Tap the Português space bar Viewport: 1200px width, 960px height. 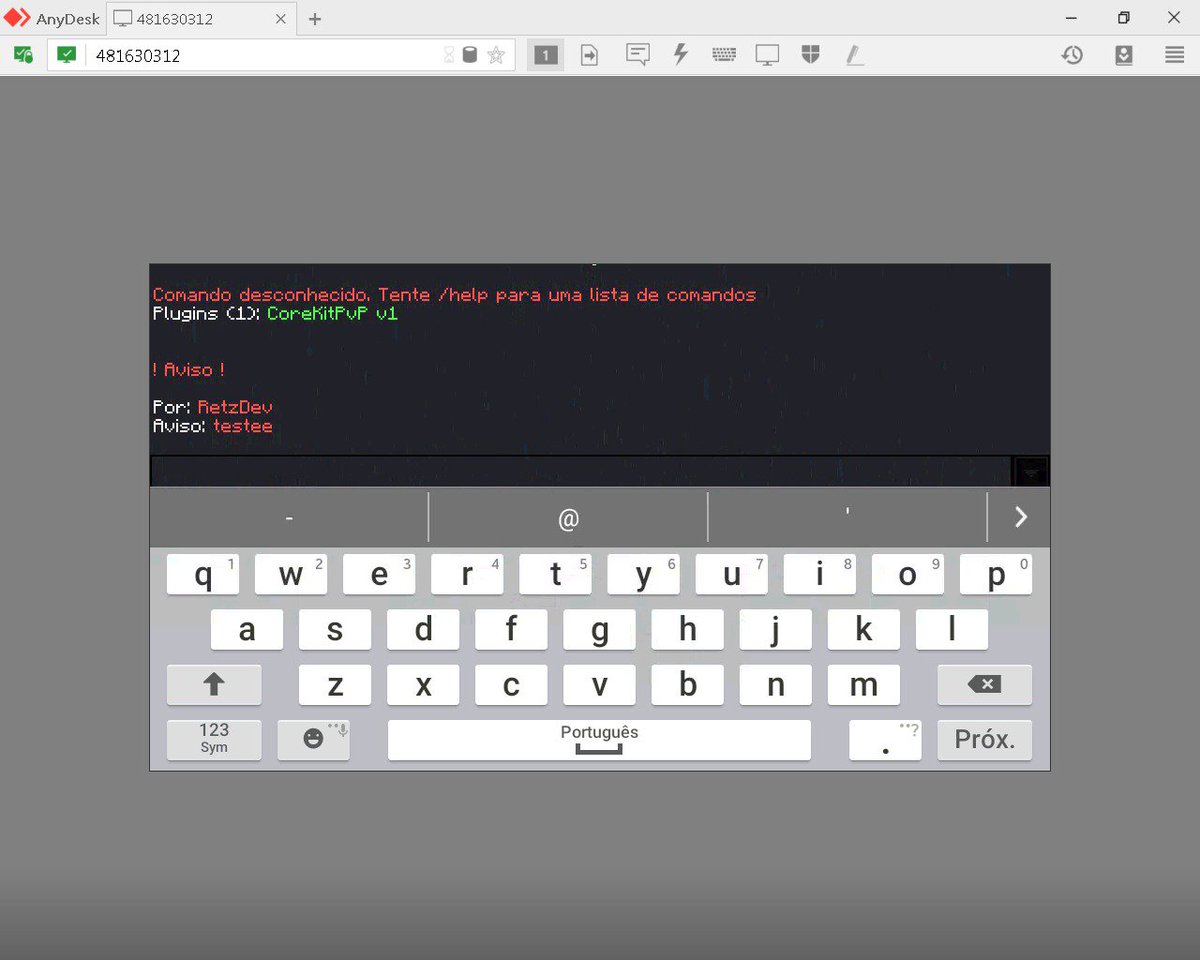pos(599,740)
